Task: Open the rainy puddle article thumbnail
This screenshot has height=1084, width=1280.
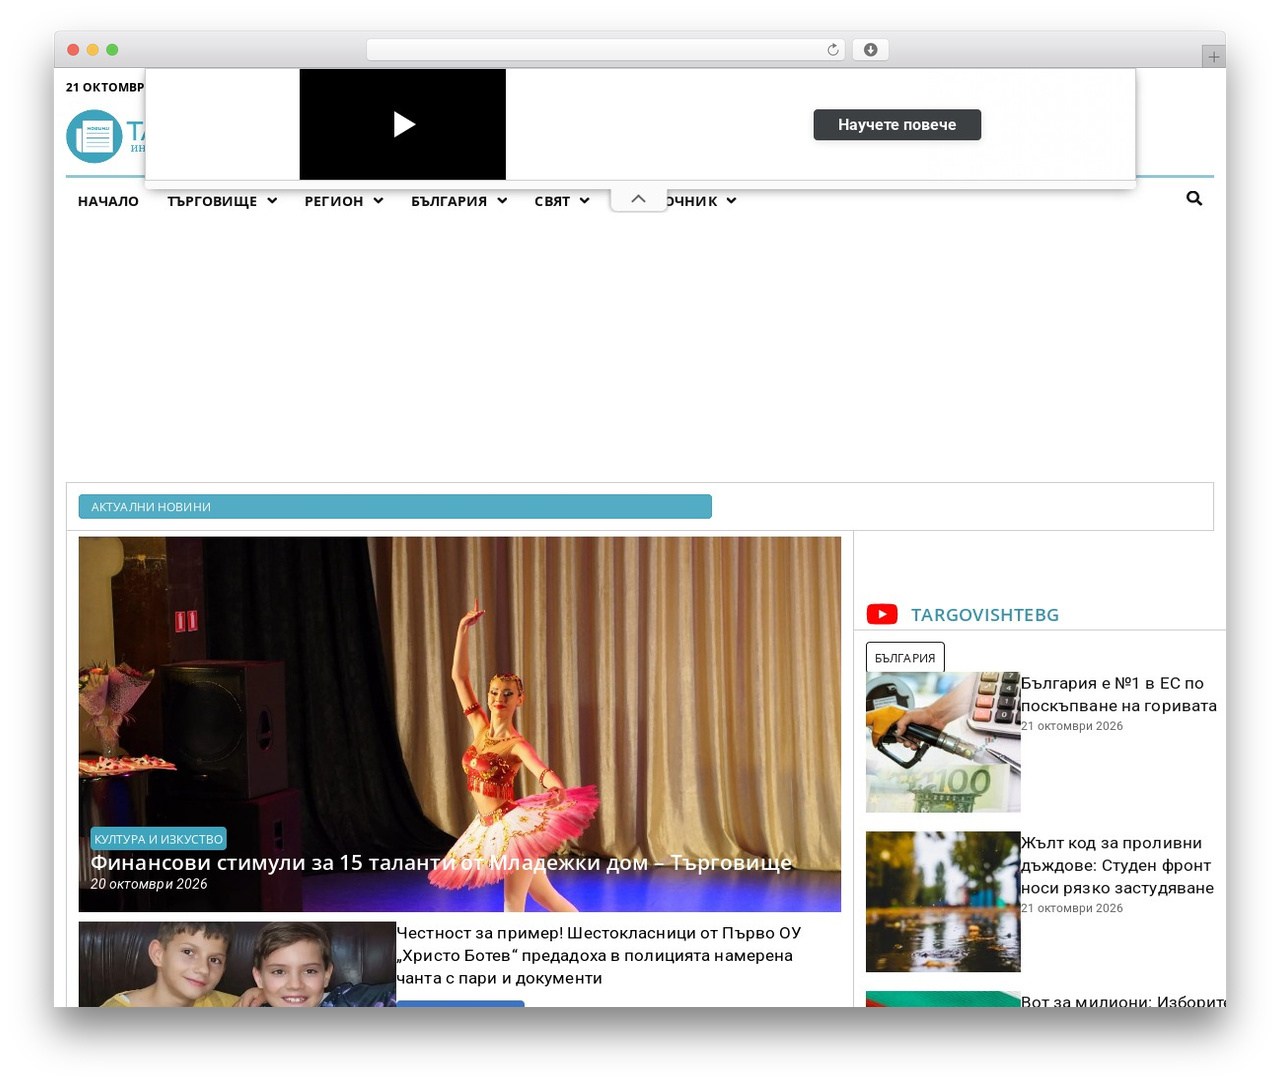Action: 943,902
